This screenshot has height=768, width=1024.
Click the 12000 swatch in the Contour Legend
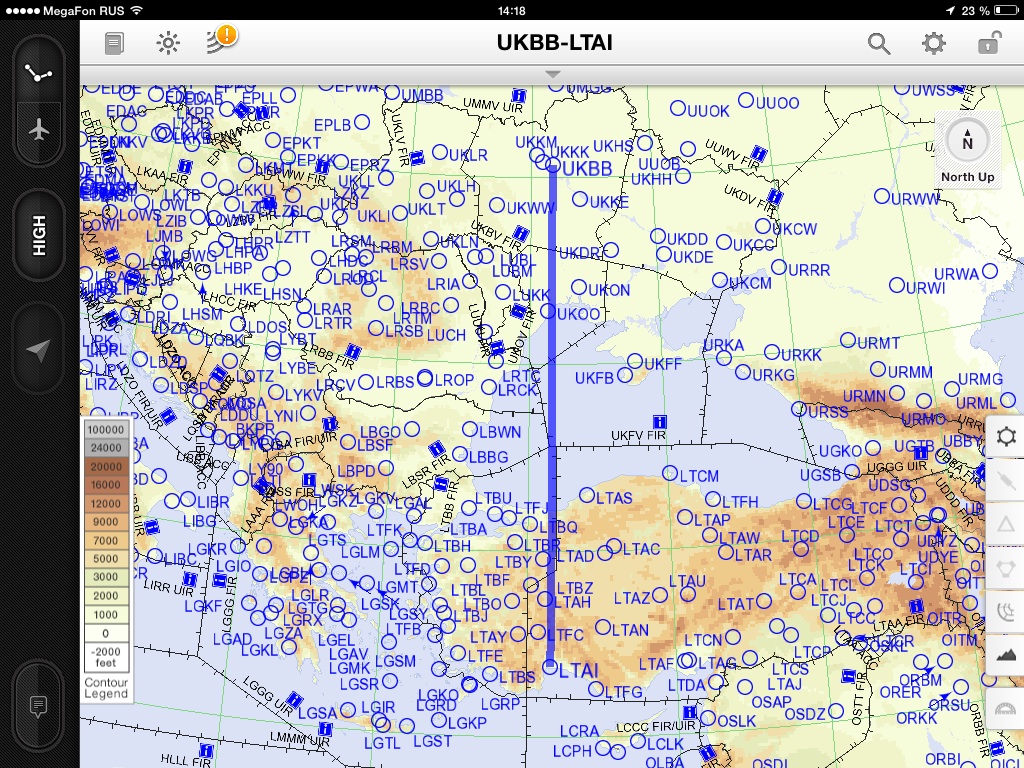[x=105, y=504]
